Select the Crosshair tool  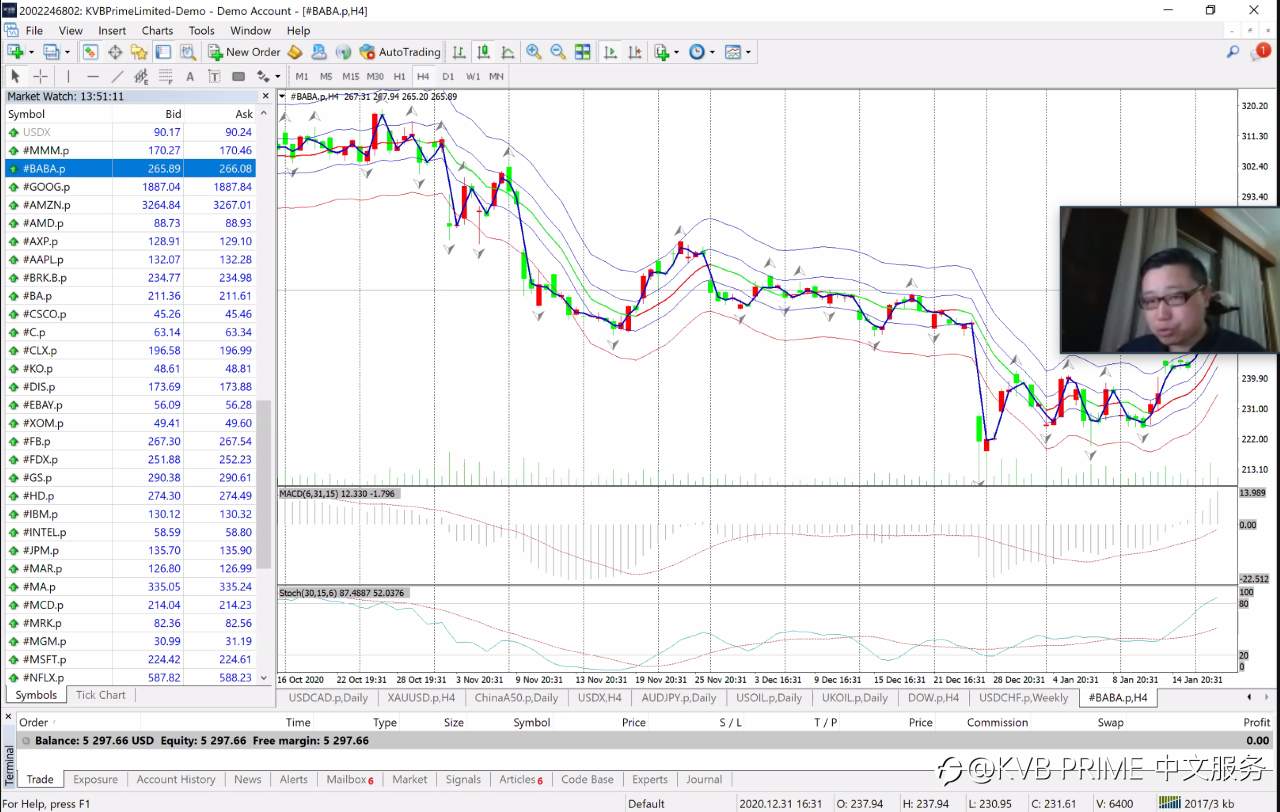click(40, 76)
